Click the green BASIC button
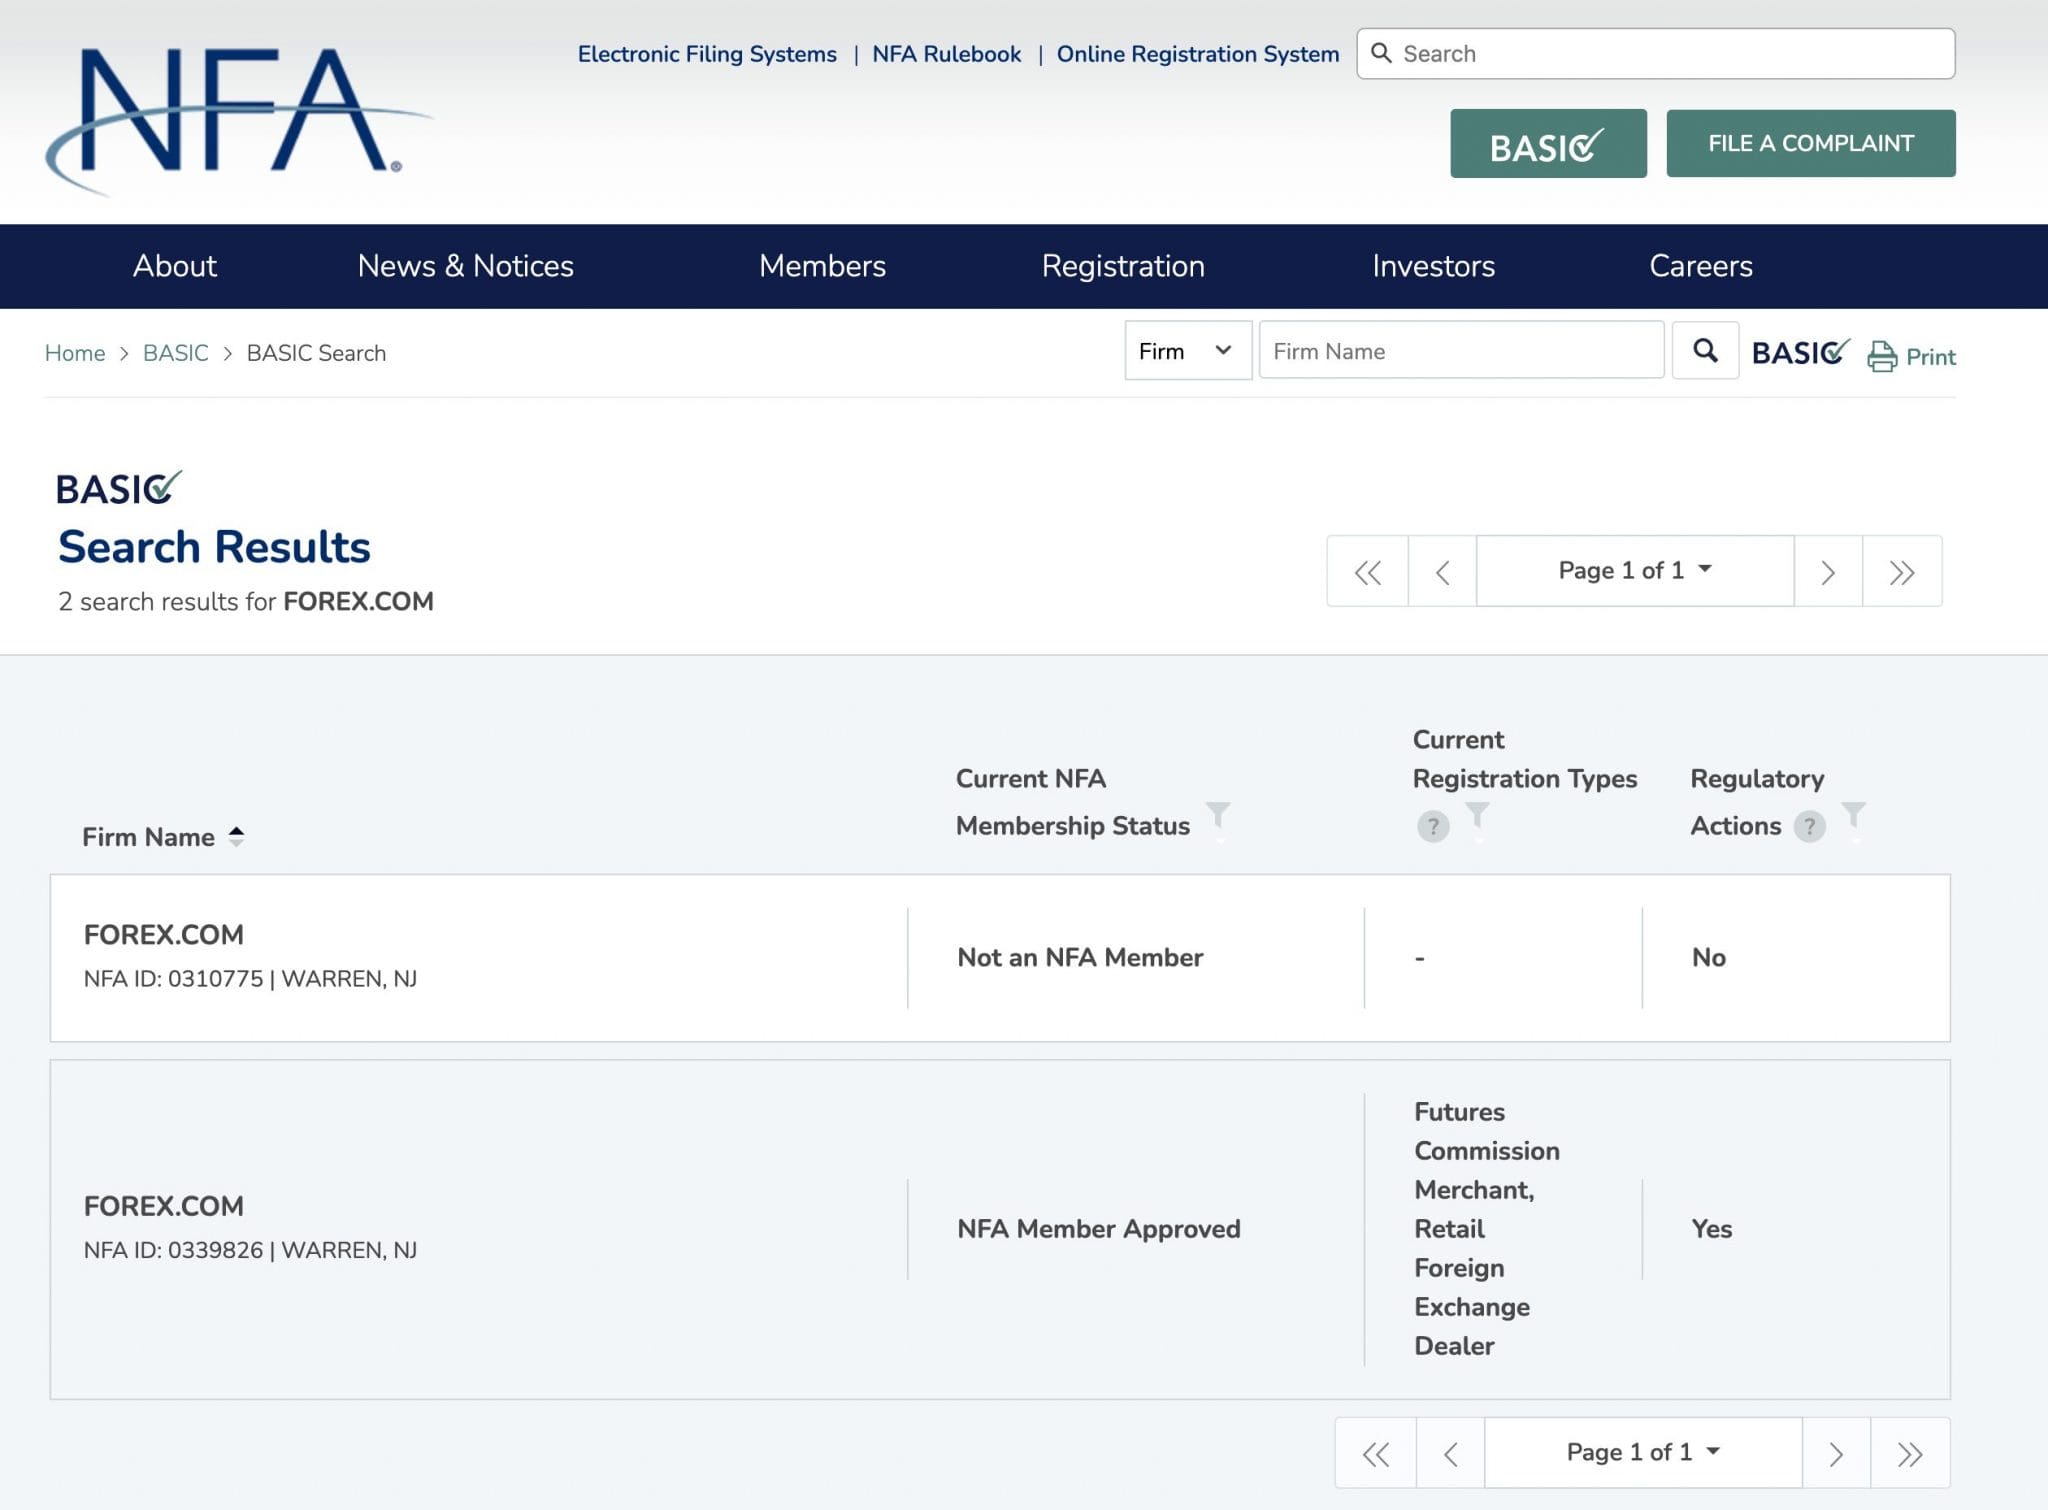The image size is (2048, 1510). tap(1548, 144)
